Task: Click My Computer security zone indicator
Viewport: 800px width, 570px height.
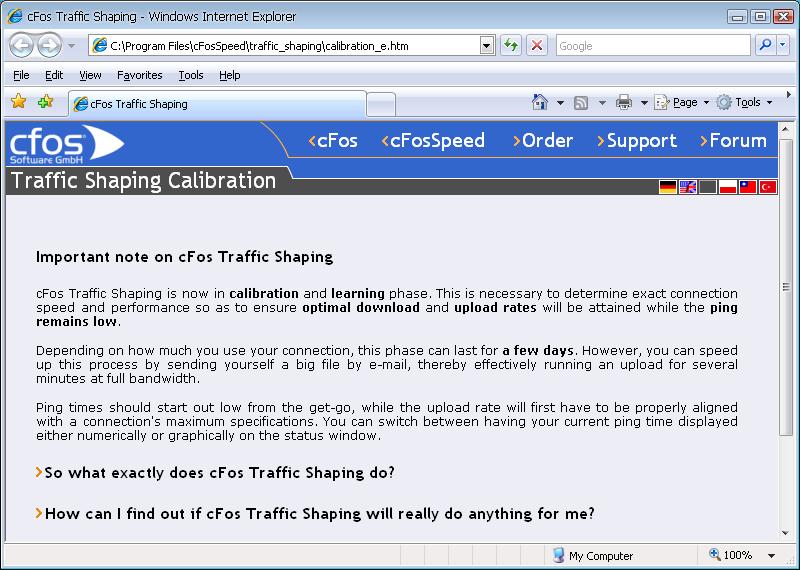Action: click(593, 556)
